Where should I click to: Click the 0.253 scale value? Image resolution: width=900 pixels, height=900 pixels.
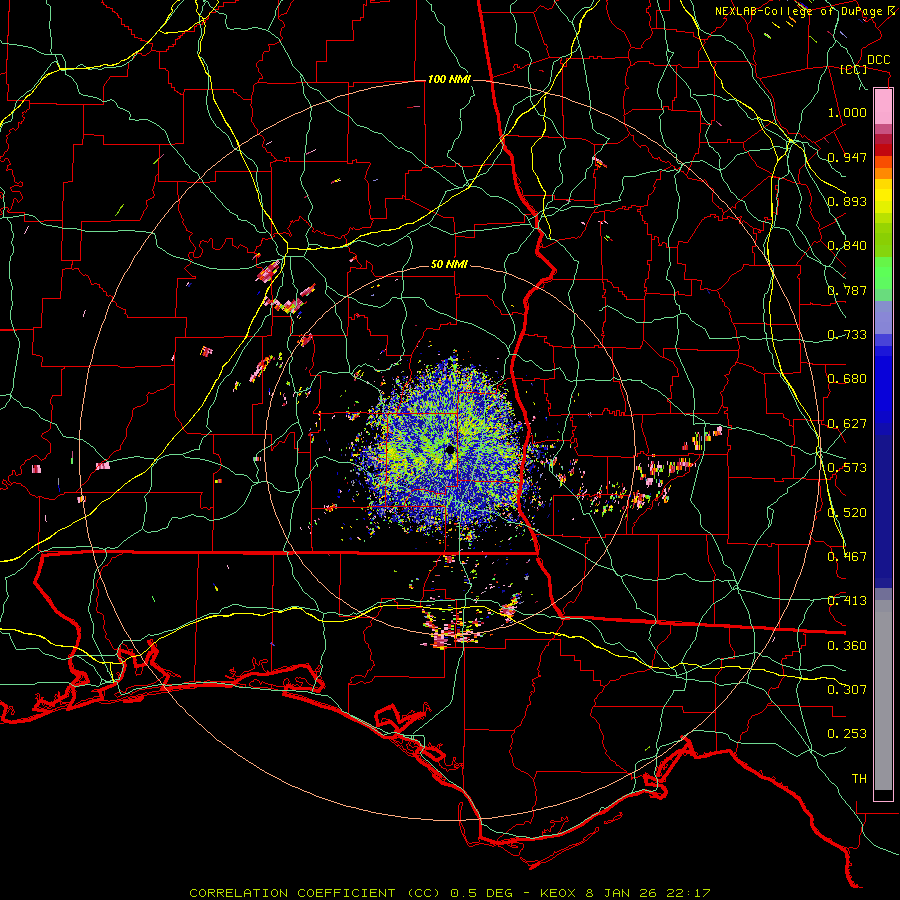[x=847, y=734]
